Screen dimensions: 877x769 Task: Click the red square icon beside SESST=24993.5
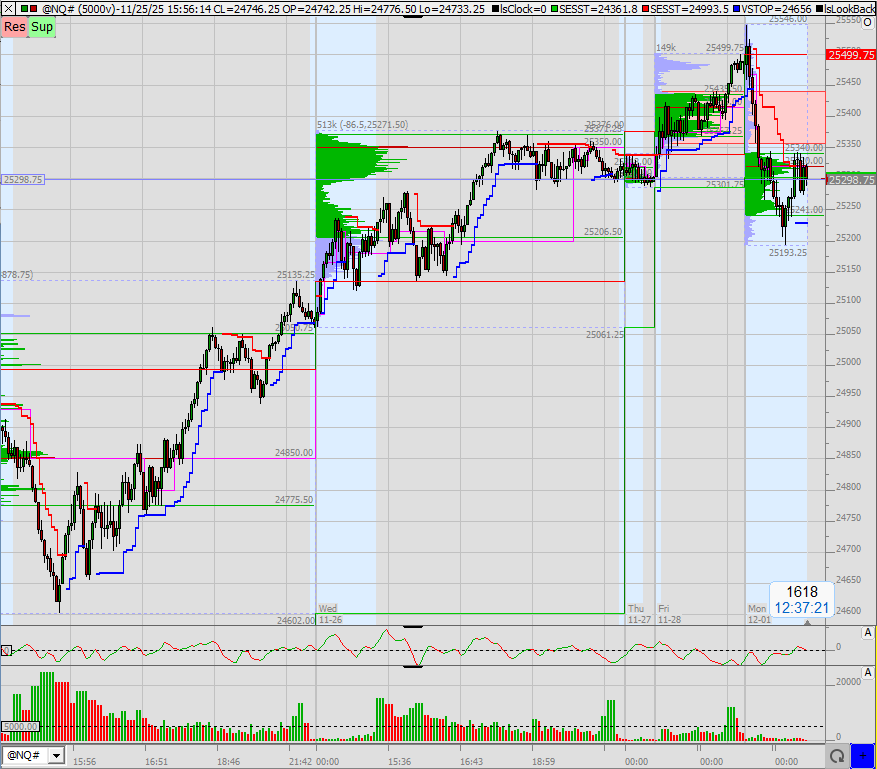coord(644,7)
